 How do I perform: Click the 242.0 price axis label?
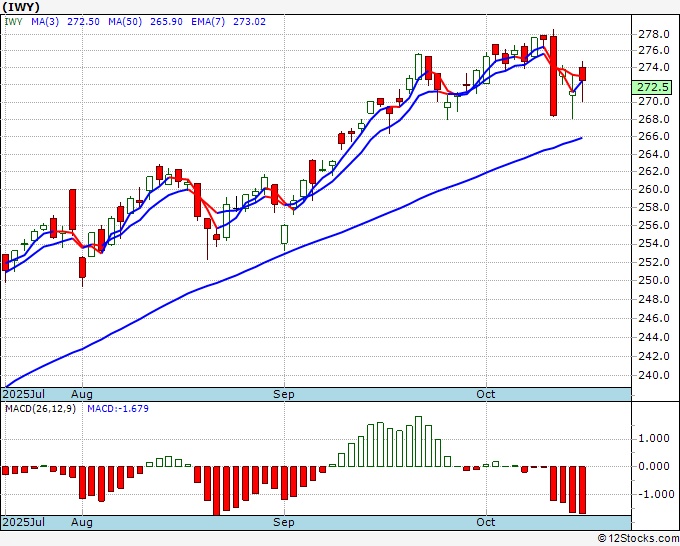tap(654, 356)
